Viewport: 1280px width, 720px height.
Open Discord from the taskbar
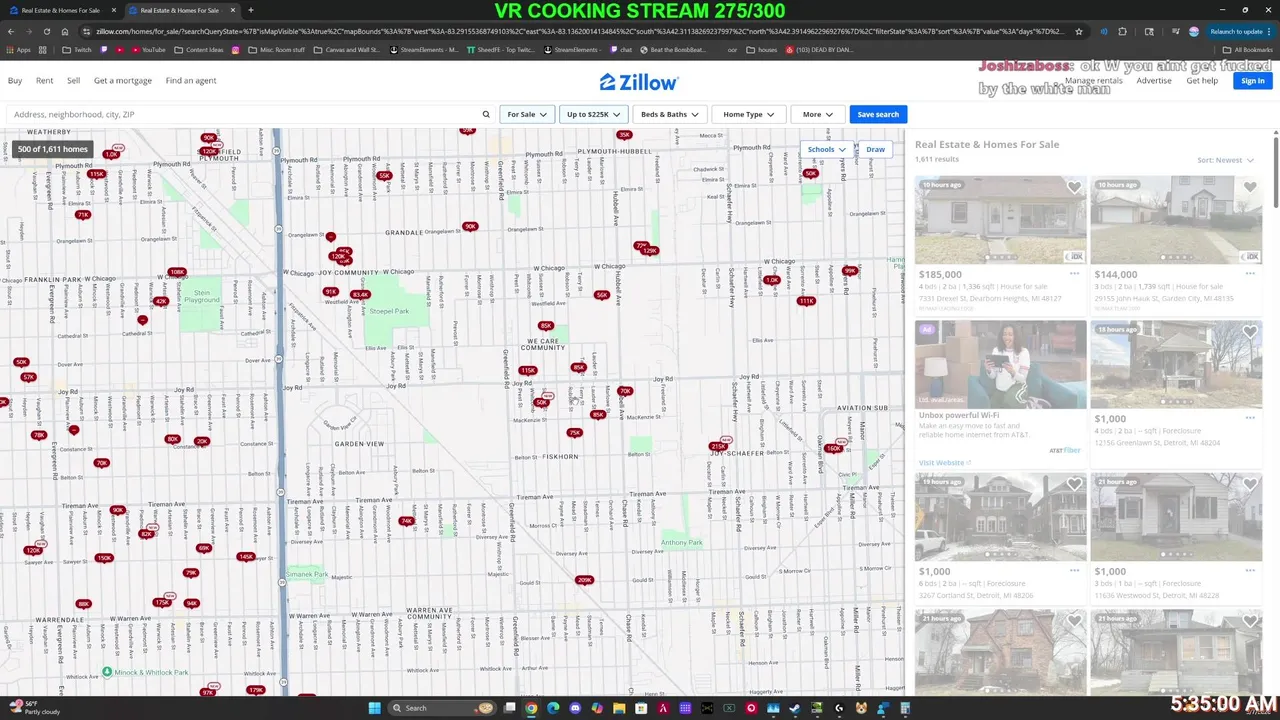click(x=575, y=708)
